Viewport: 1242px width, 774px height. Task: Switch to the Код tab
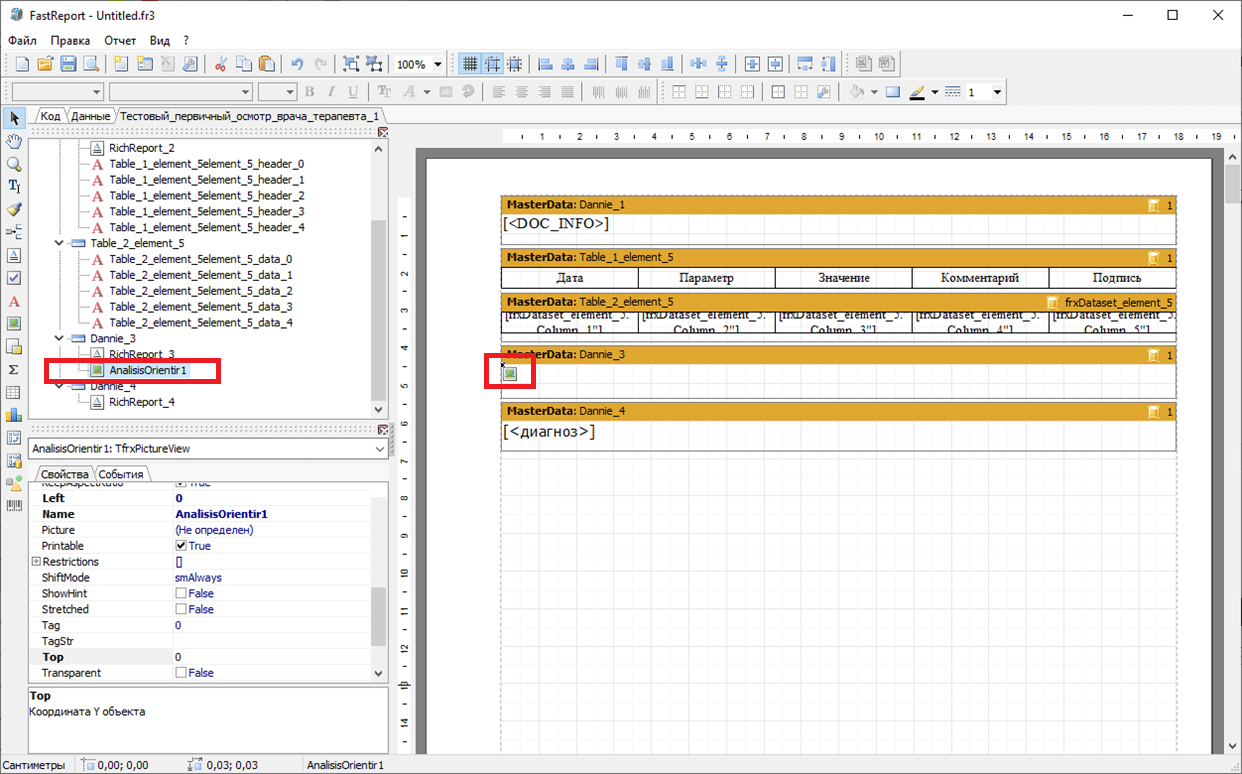[x=50, y=116]
